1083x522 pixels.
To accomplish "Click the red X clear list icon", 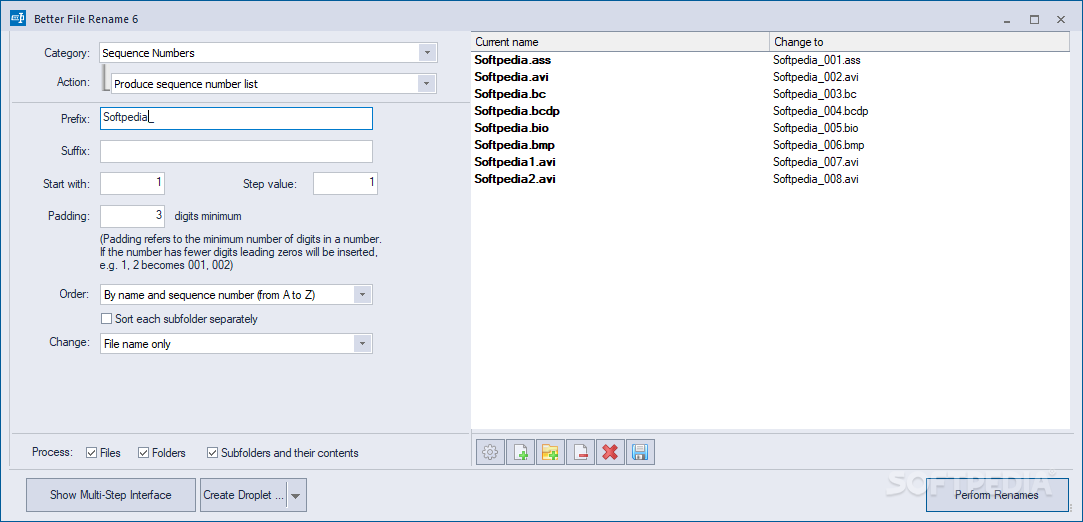I will [x=610, y=453].
